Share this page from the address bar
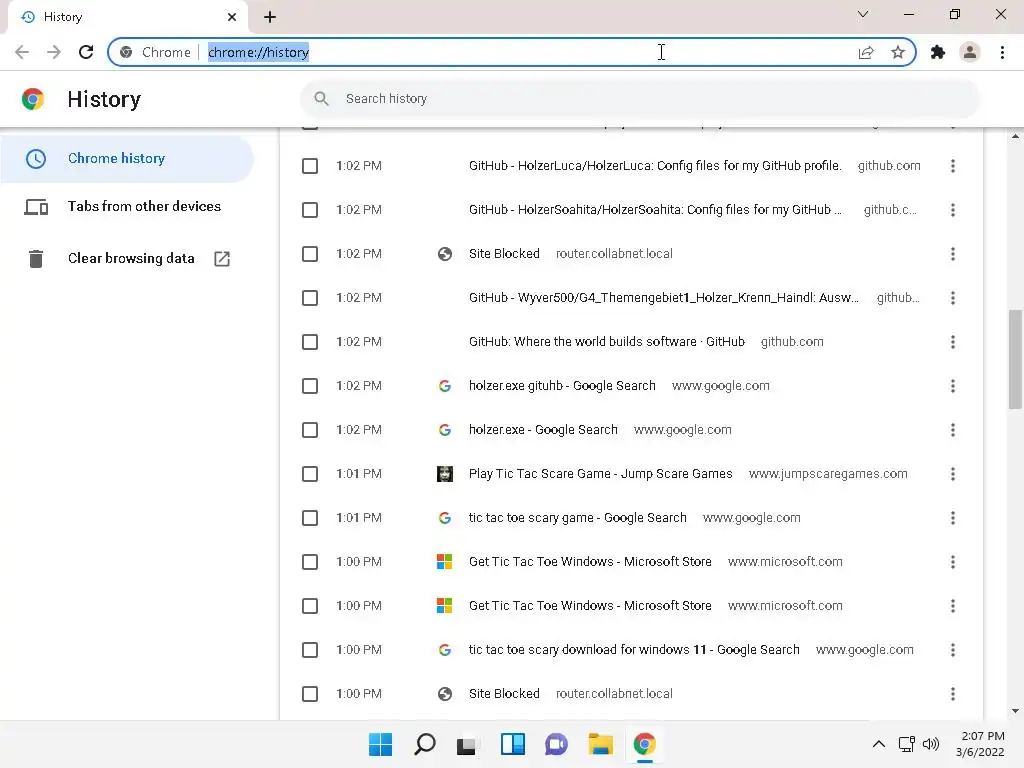Screen dimensions: 1024x768 point(866,52)
